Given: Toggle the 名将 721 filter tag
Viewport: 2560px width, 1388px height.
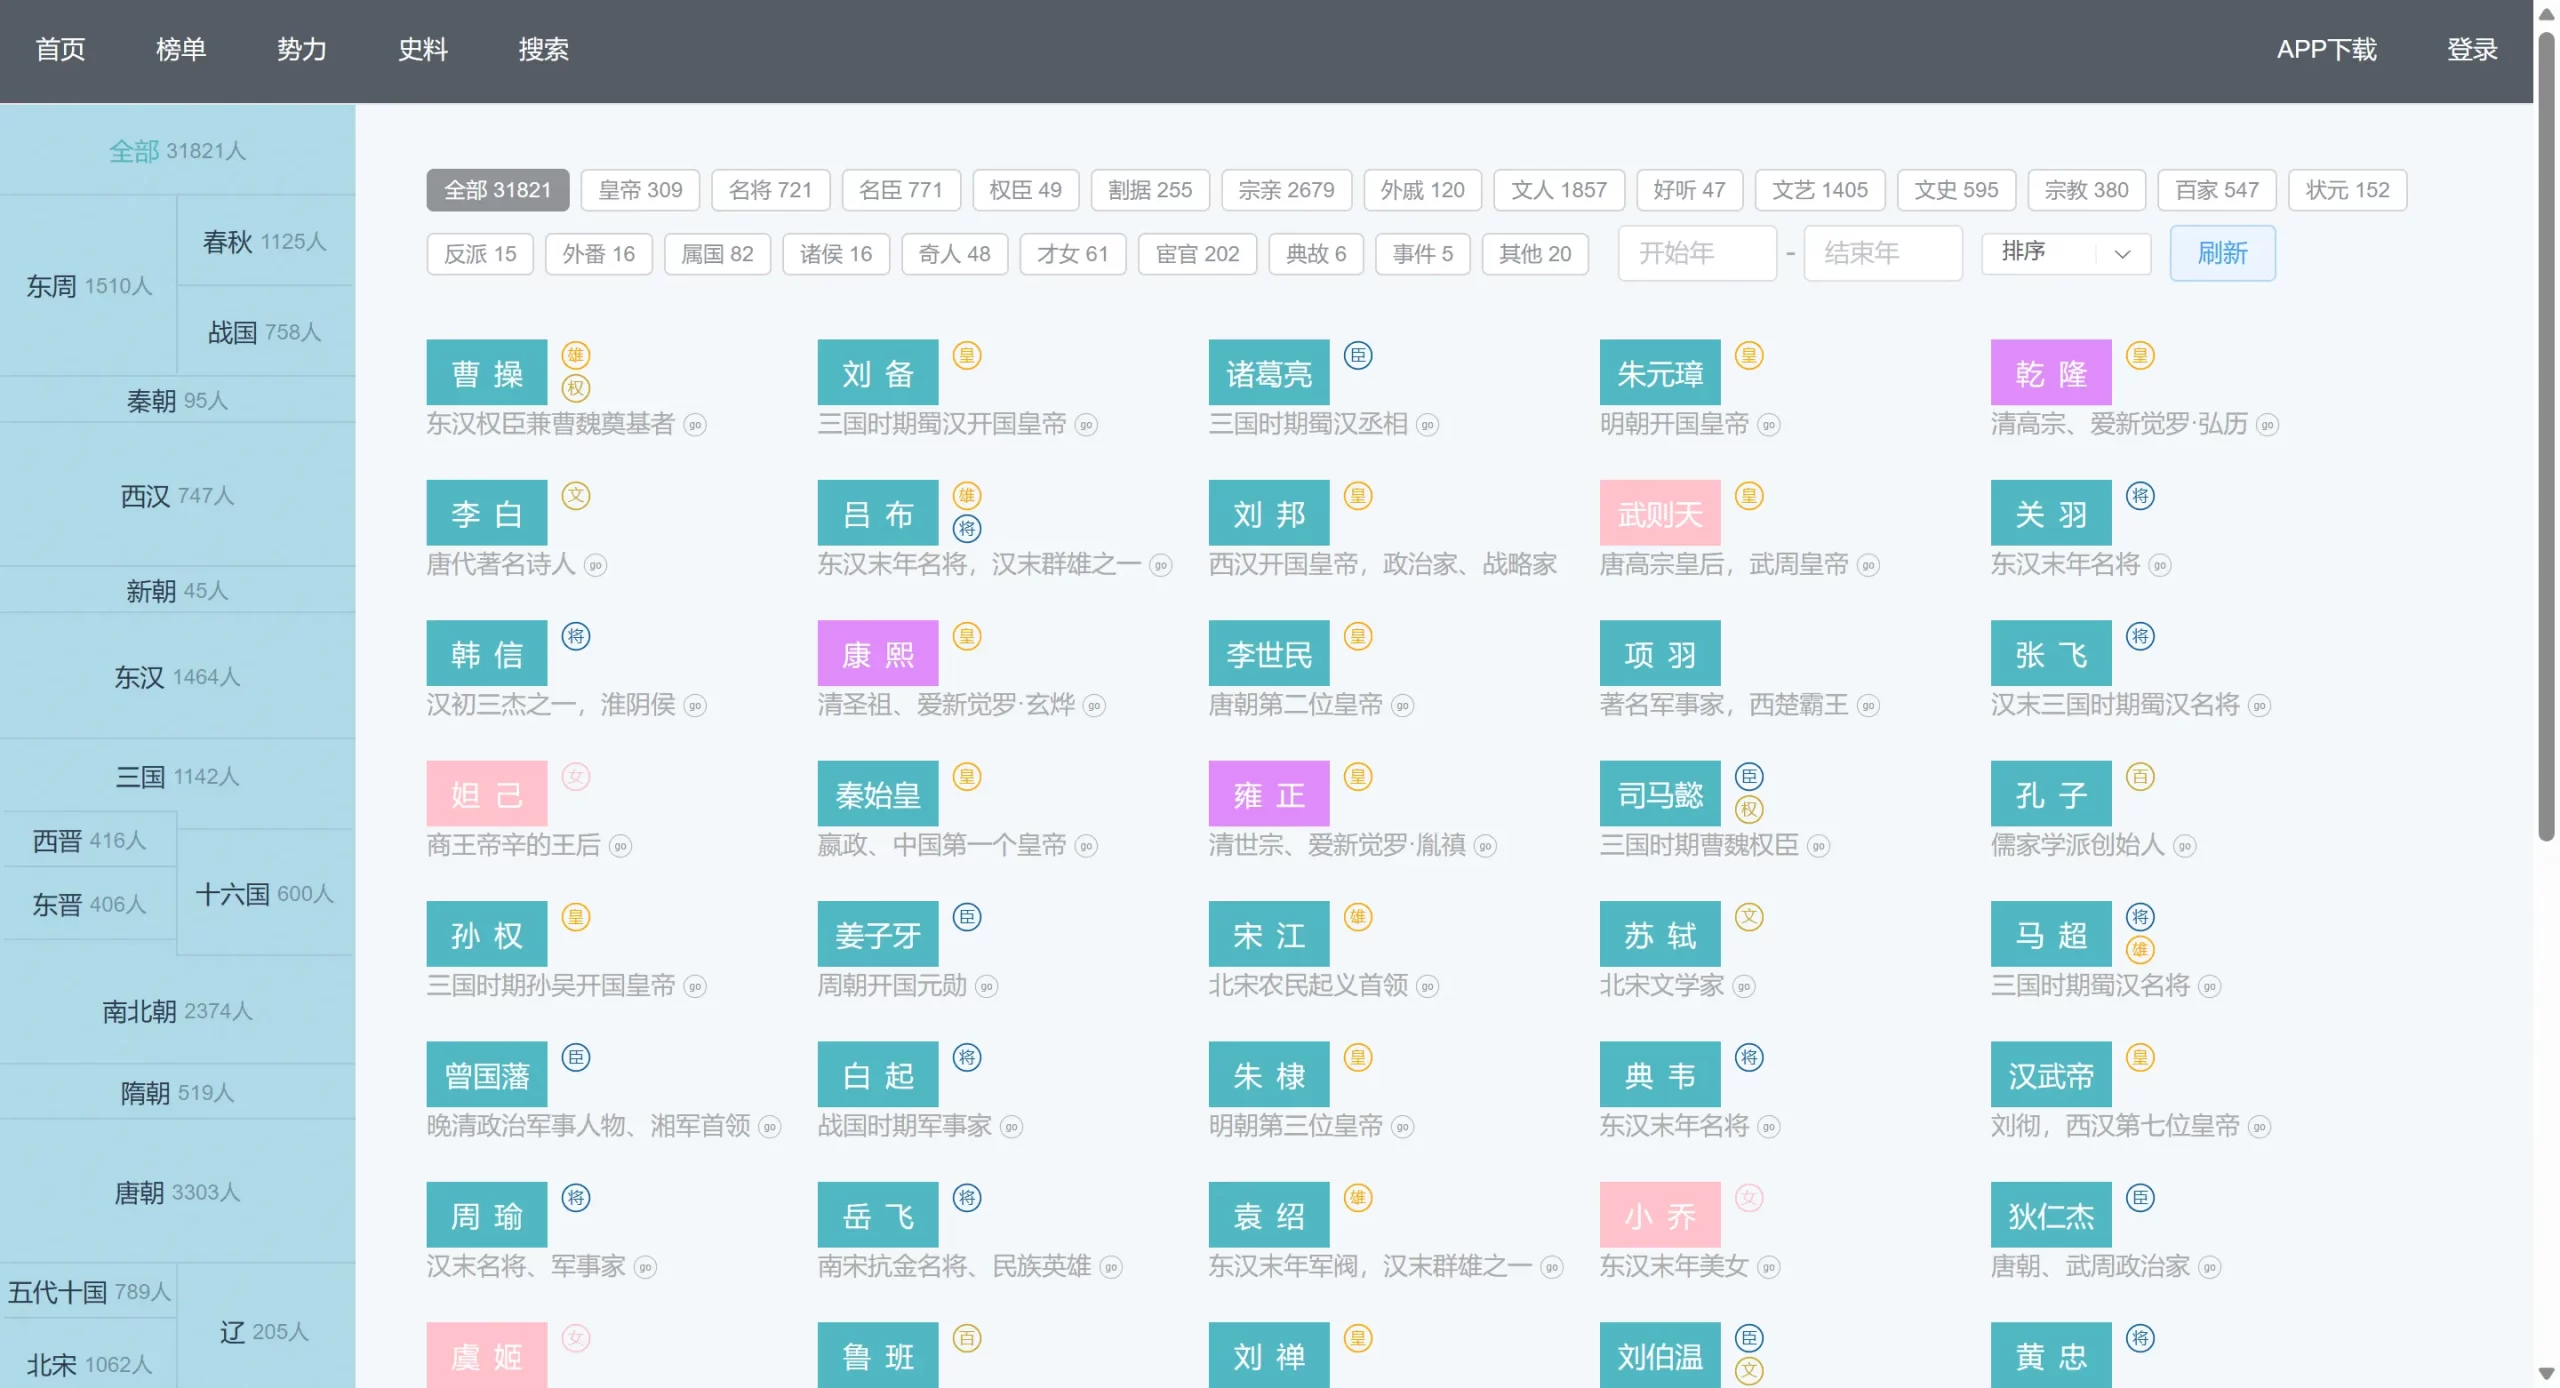Looking at the screenshot, I should click(x=770, y=190).
